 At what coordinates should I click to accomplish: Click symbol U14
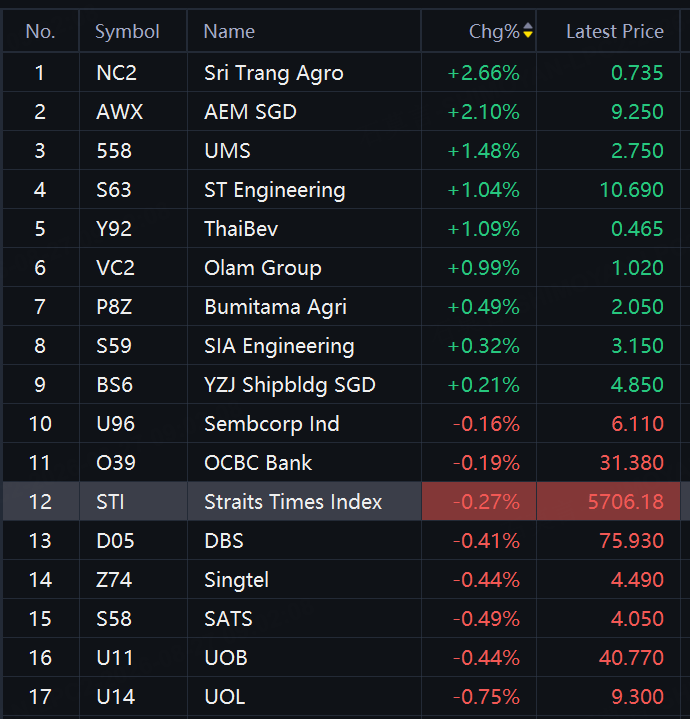point(116,697)
